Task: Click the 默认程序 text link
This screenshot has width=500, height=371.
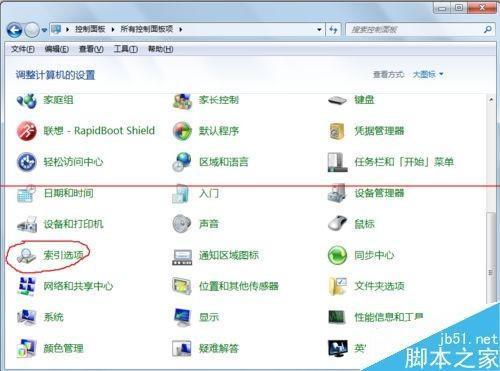Action: (219, 131)
